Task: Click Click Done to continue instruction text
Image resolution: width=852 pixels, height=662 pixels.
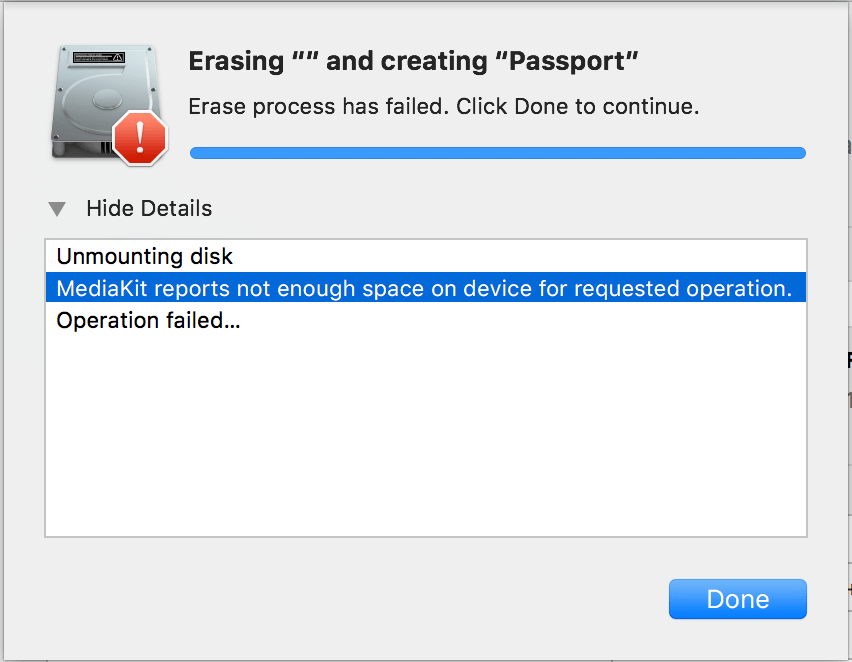Action: (578, 107)
